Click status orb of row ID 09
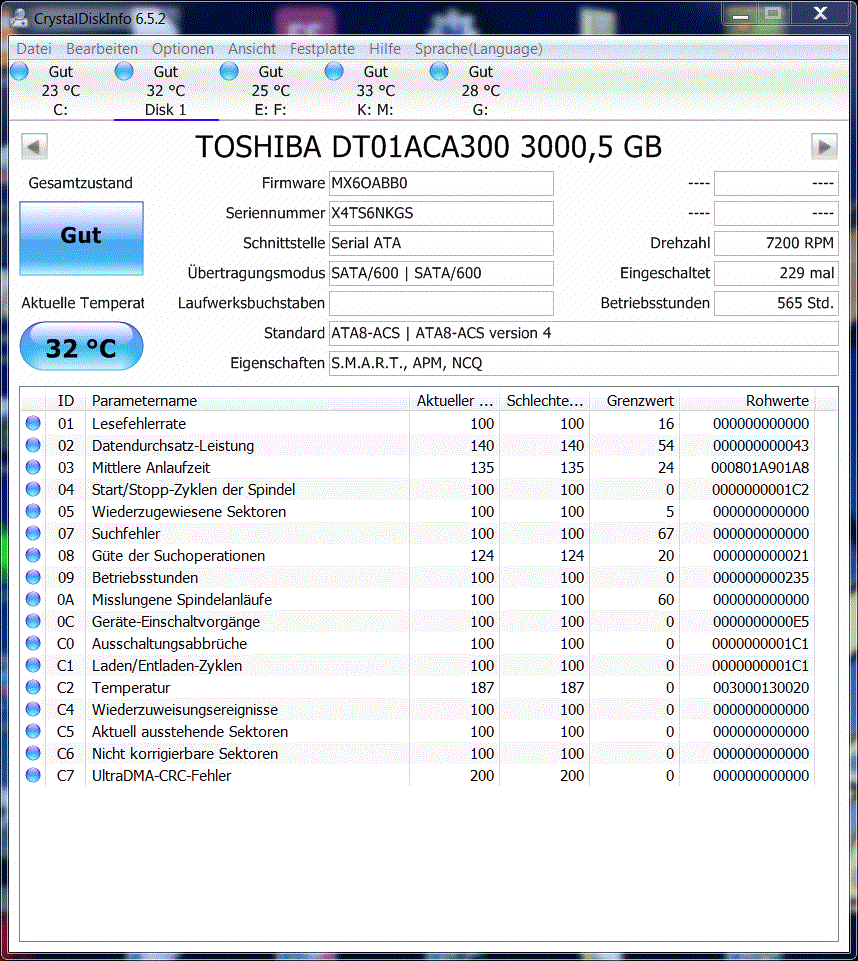The height and width of the screenshot is (961, 858). point(33,577)
